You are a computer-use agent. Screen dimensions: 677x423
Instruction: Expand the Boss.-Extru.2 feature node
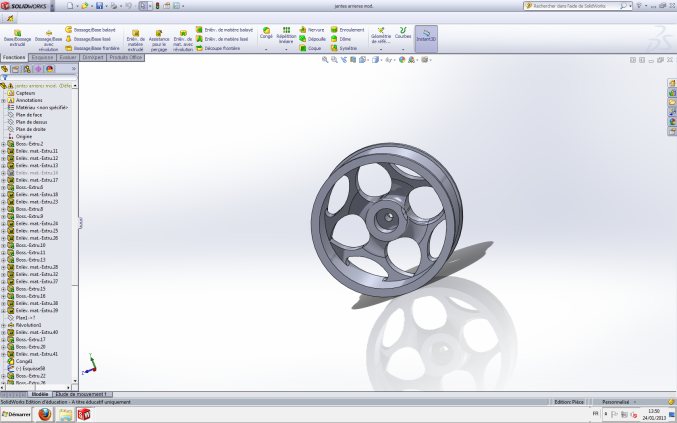pyautogui.click(x=3, y=144)
